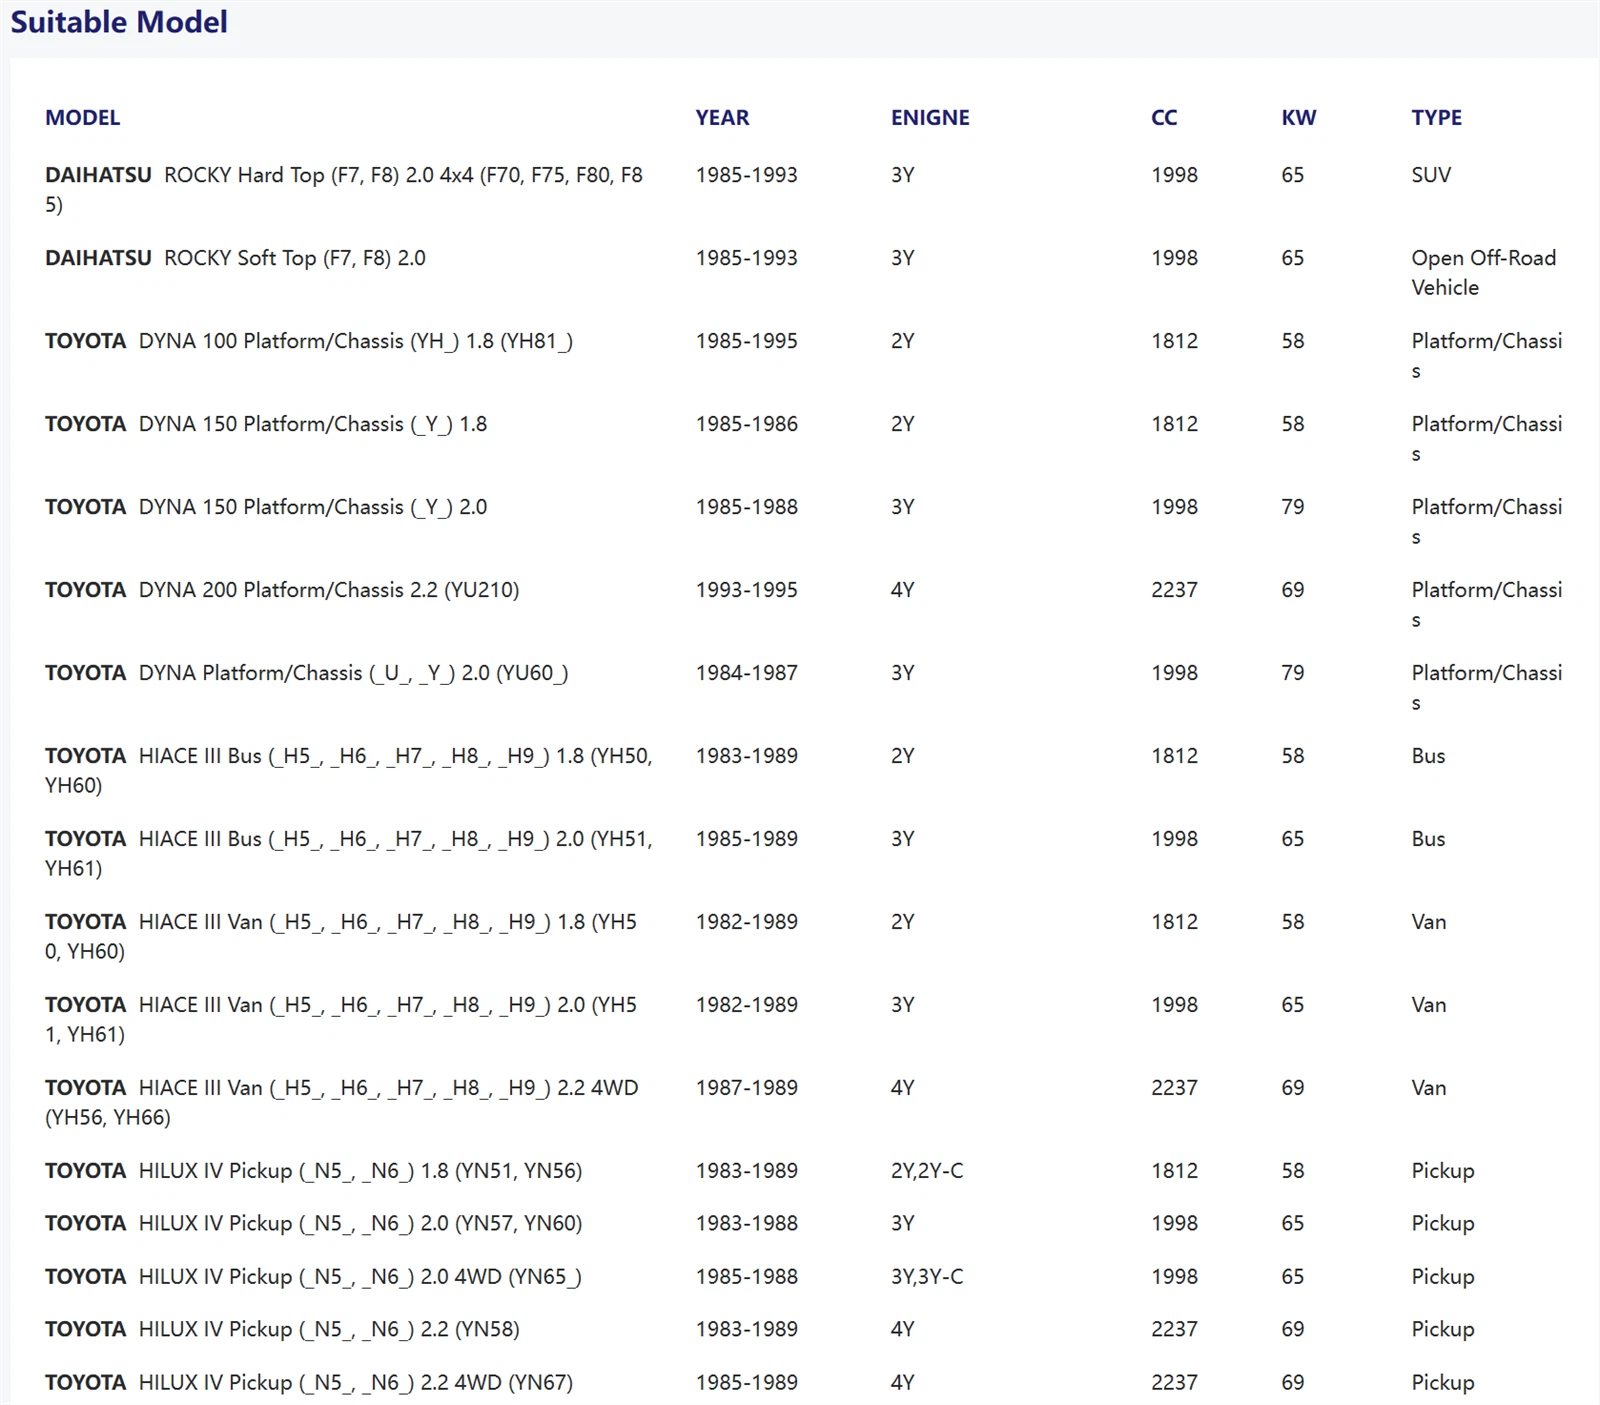Click engine 3Y in ROCKY Hard Top row

point(903,175)
